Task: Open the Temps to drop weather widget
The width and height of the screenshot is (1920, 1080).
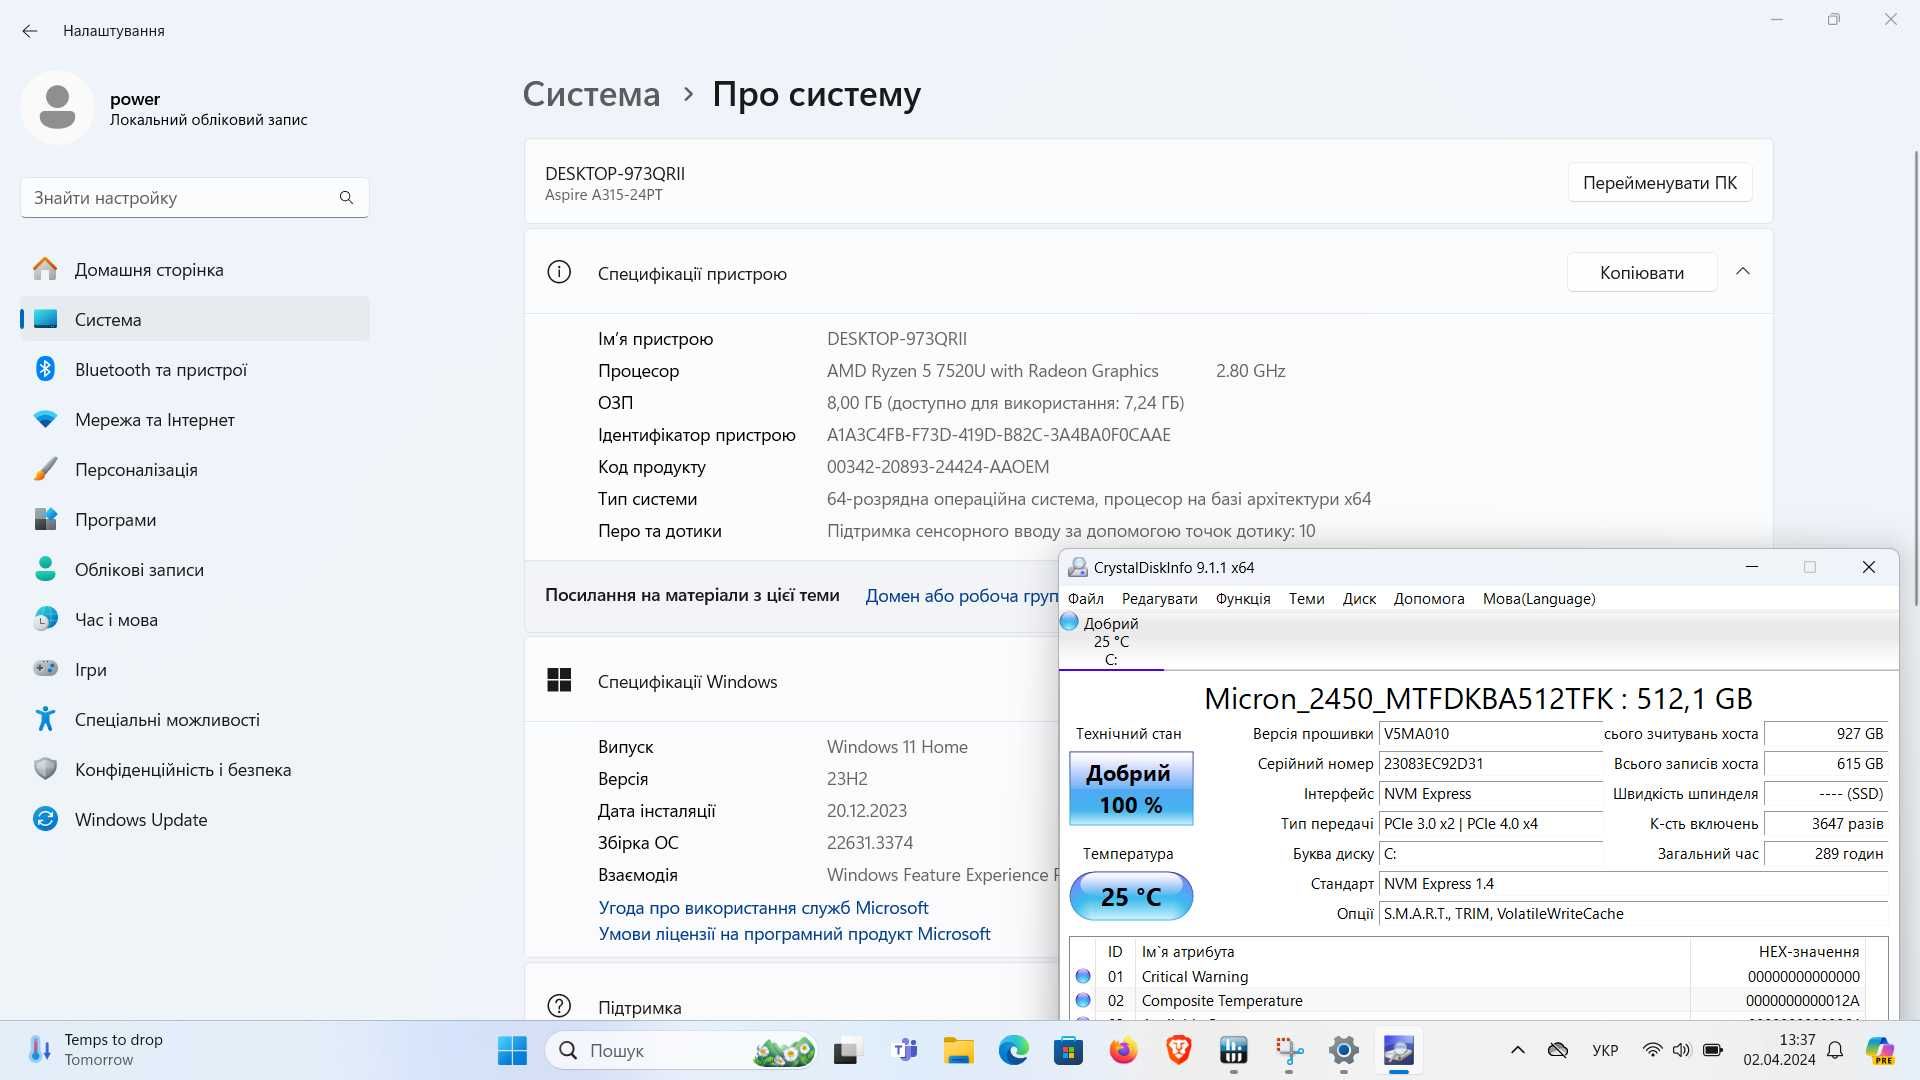Action: point(97,1050)
